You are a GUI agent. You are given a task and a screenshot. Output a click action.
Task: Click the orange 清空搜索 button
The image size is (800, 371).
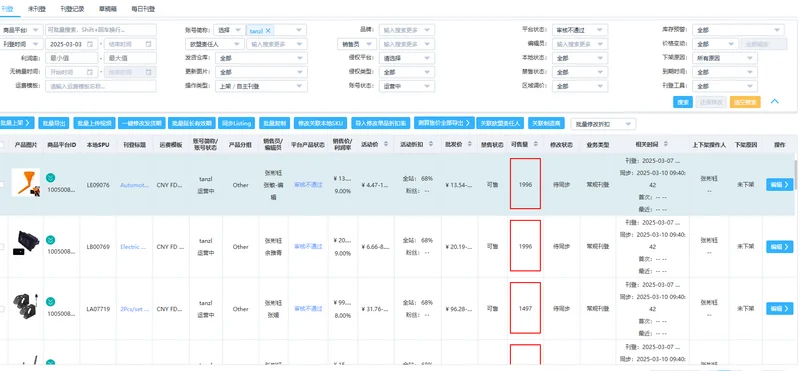pos(745,102)
